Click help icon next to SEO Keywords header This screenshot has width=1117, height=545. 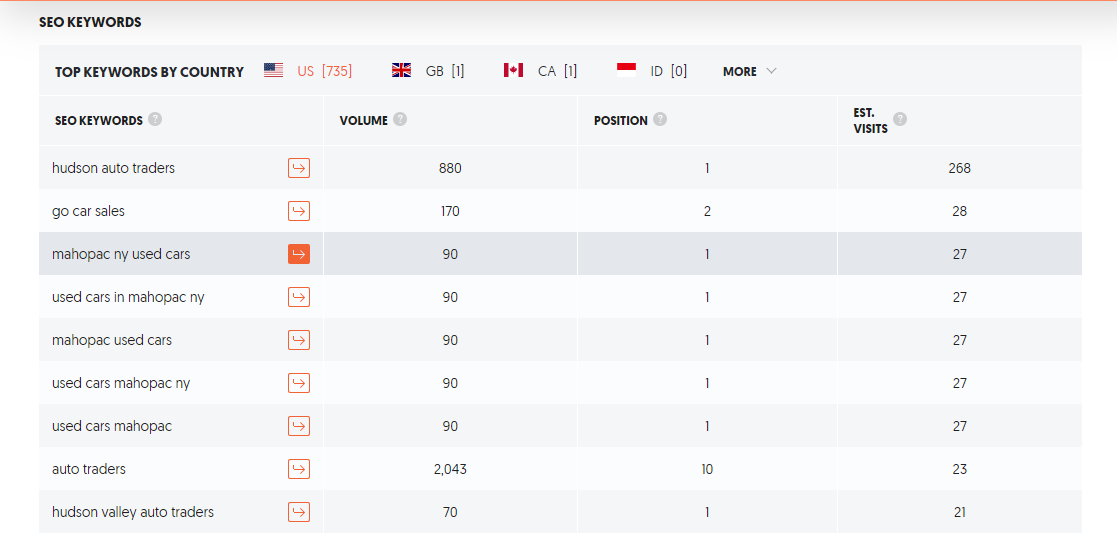coord(155,119)
